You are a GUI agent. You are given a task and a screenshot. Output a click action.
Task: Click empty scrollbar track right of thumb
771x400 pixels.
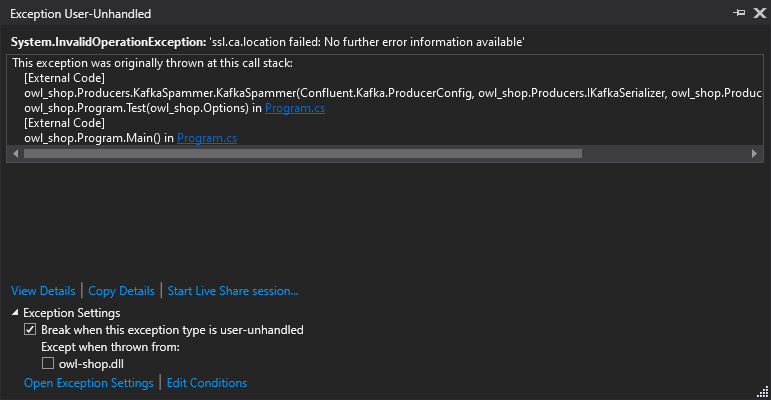click(x=665, y=154)
